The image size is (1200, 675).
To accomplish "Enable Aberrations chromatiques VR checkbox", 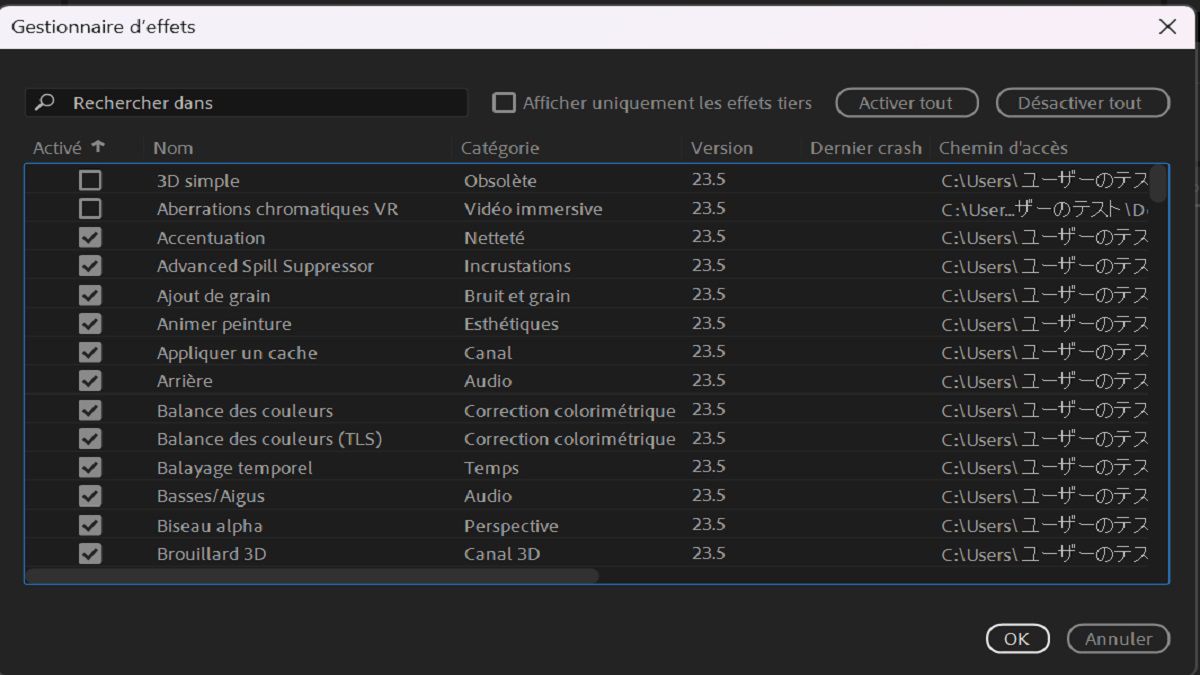I will coord(91,209).
